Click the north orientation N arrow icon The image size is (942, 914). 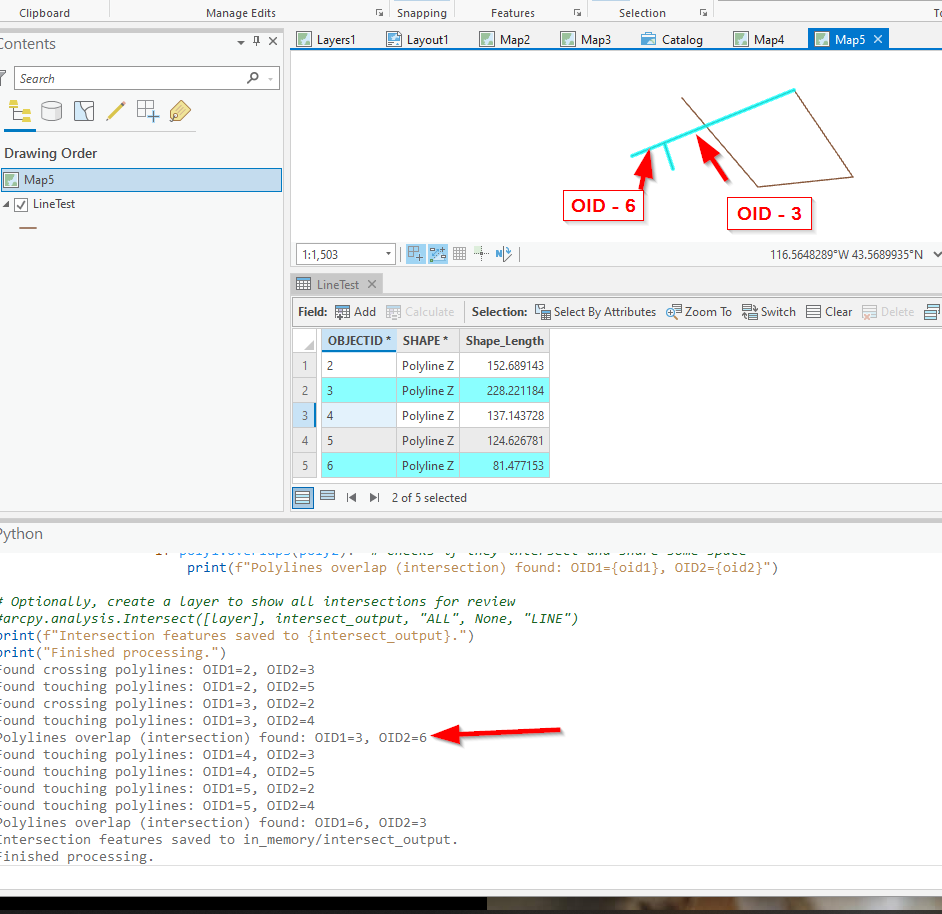503,254
